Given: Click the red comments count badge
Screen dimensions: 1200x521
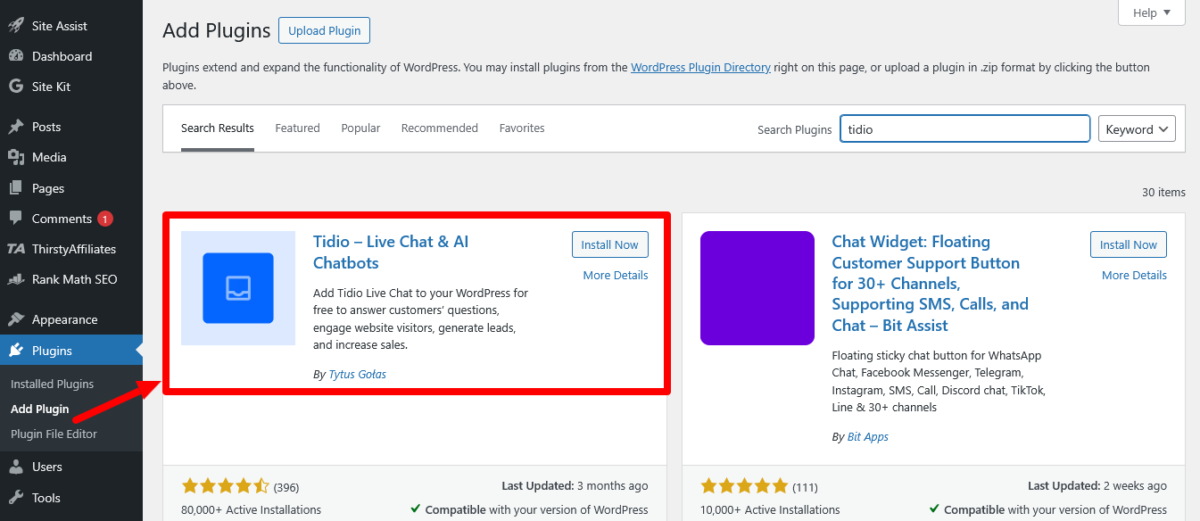Looking at the screenshot, I should click(x=106, y=219).
